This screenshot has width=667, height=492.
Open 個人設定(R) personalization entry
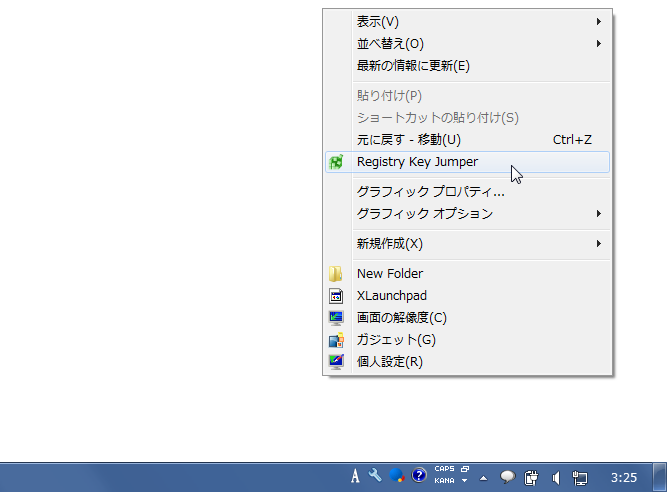[x=467, y=362]
